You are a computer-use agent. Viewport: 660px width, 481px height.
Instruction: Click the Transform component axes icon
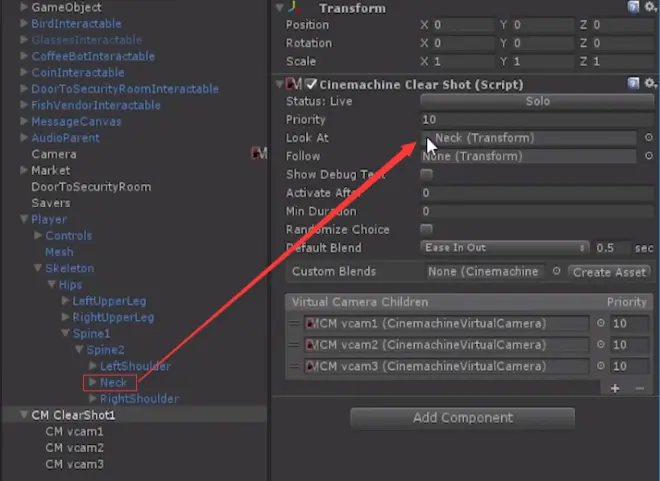click(294, 7)
